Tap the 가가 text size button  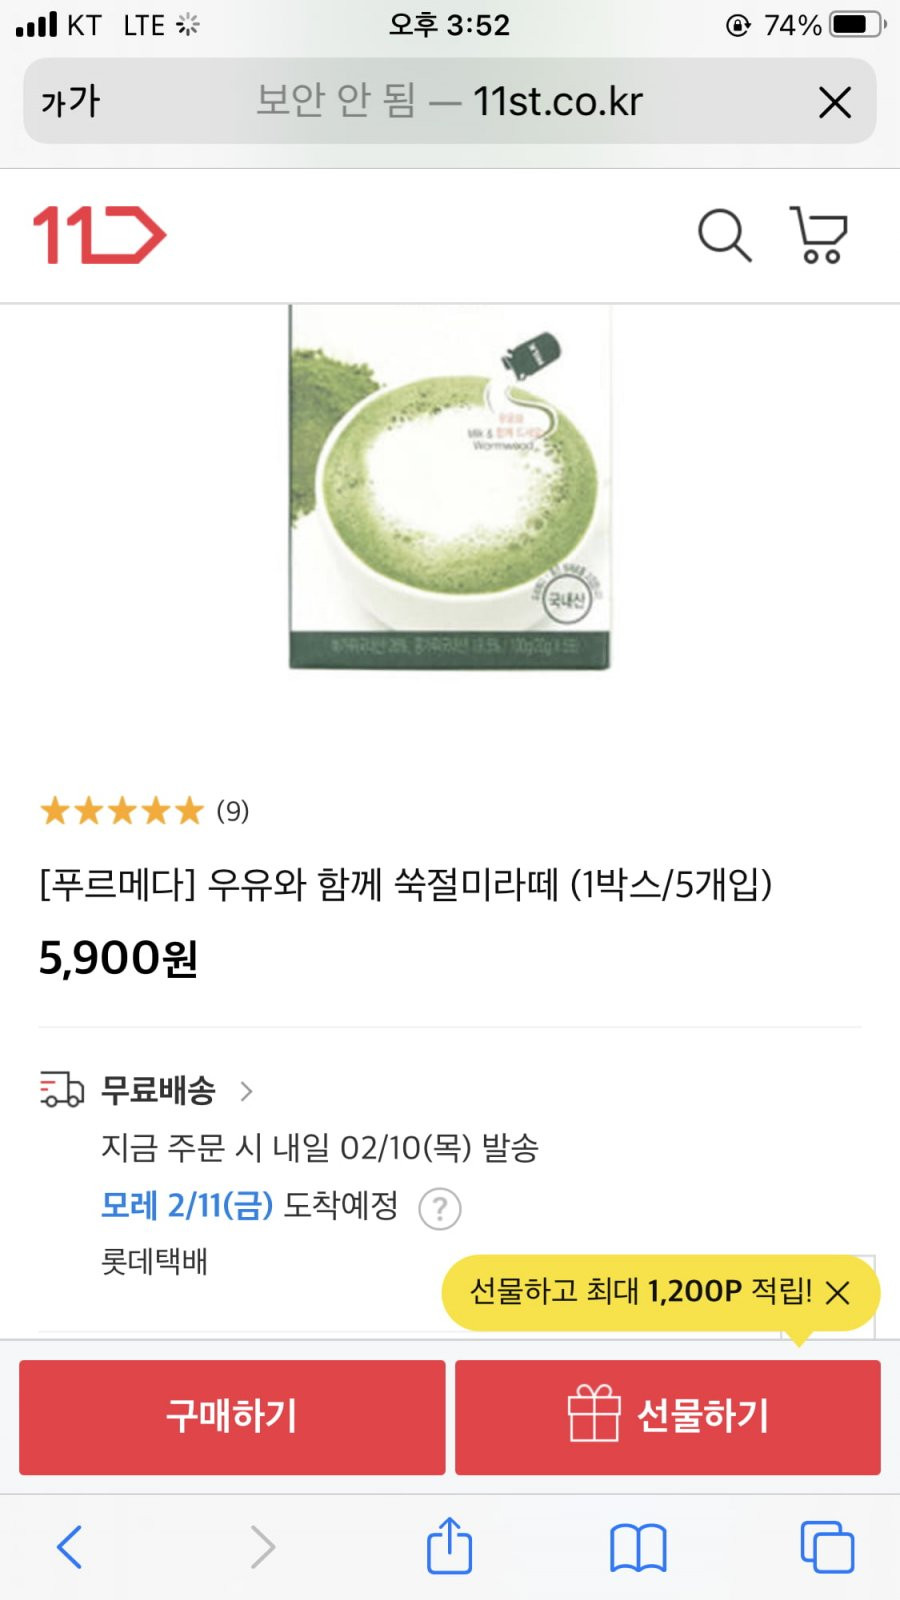click(x=71, y=102)
